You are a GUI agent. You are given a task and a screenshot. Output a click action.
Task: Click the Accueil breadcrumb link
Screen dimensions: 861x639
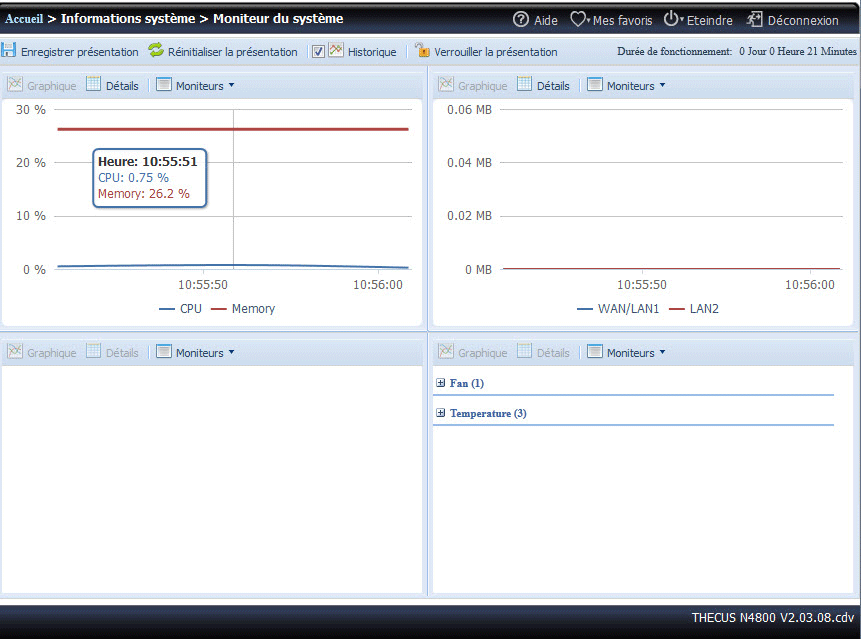24,19
